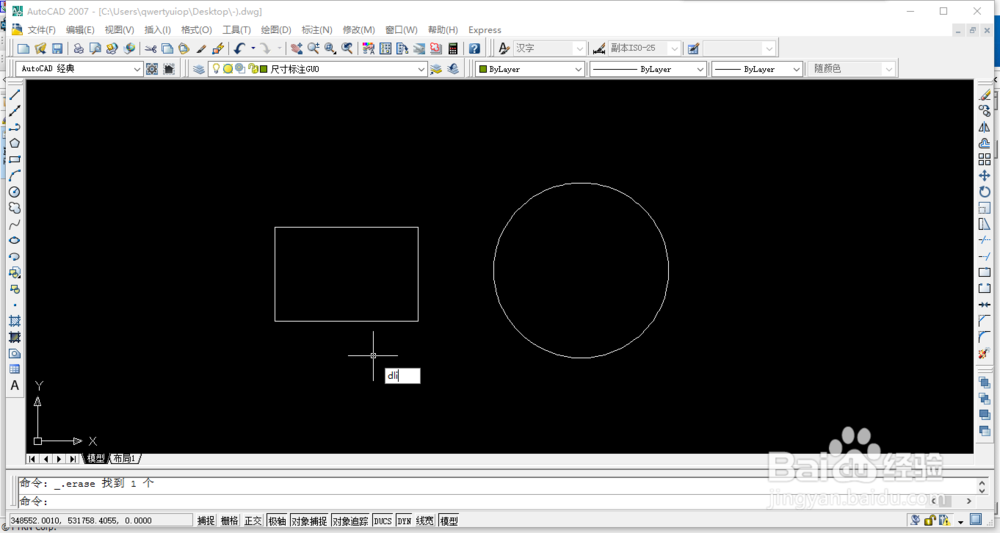The image size is (1000, 533).
Task: Click the dynamic input box showing dli
Action: 402,376
